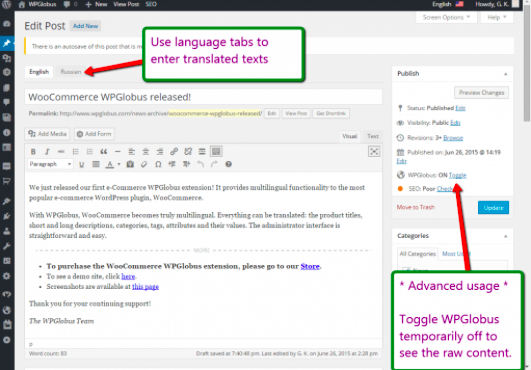Image resolution: width=531 pixels, height=370 pixels.
Task: Click the Get Shortlink button
Action: [331, 113]
